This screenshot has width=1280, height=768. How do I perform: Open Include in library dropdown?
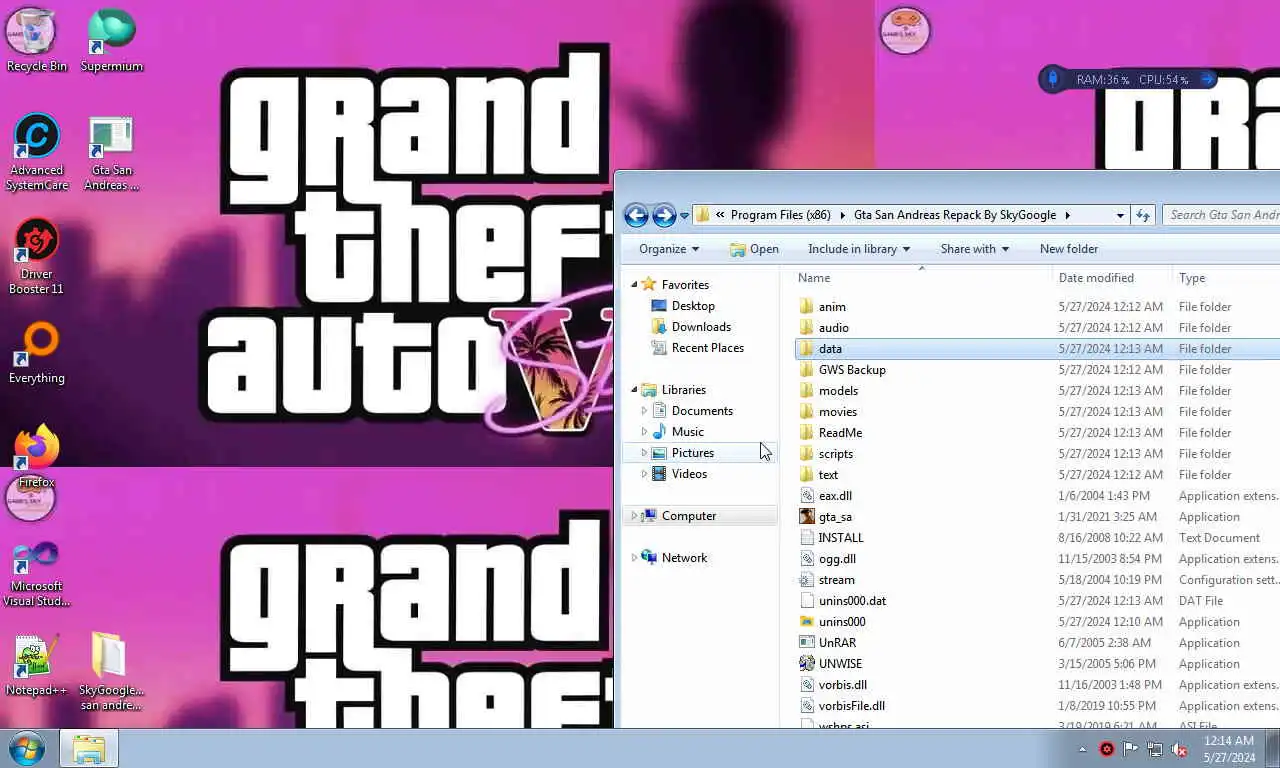(859, 249)
